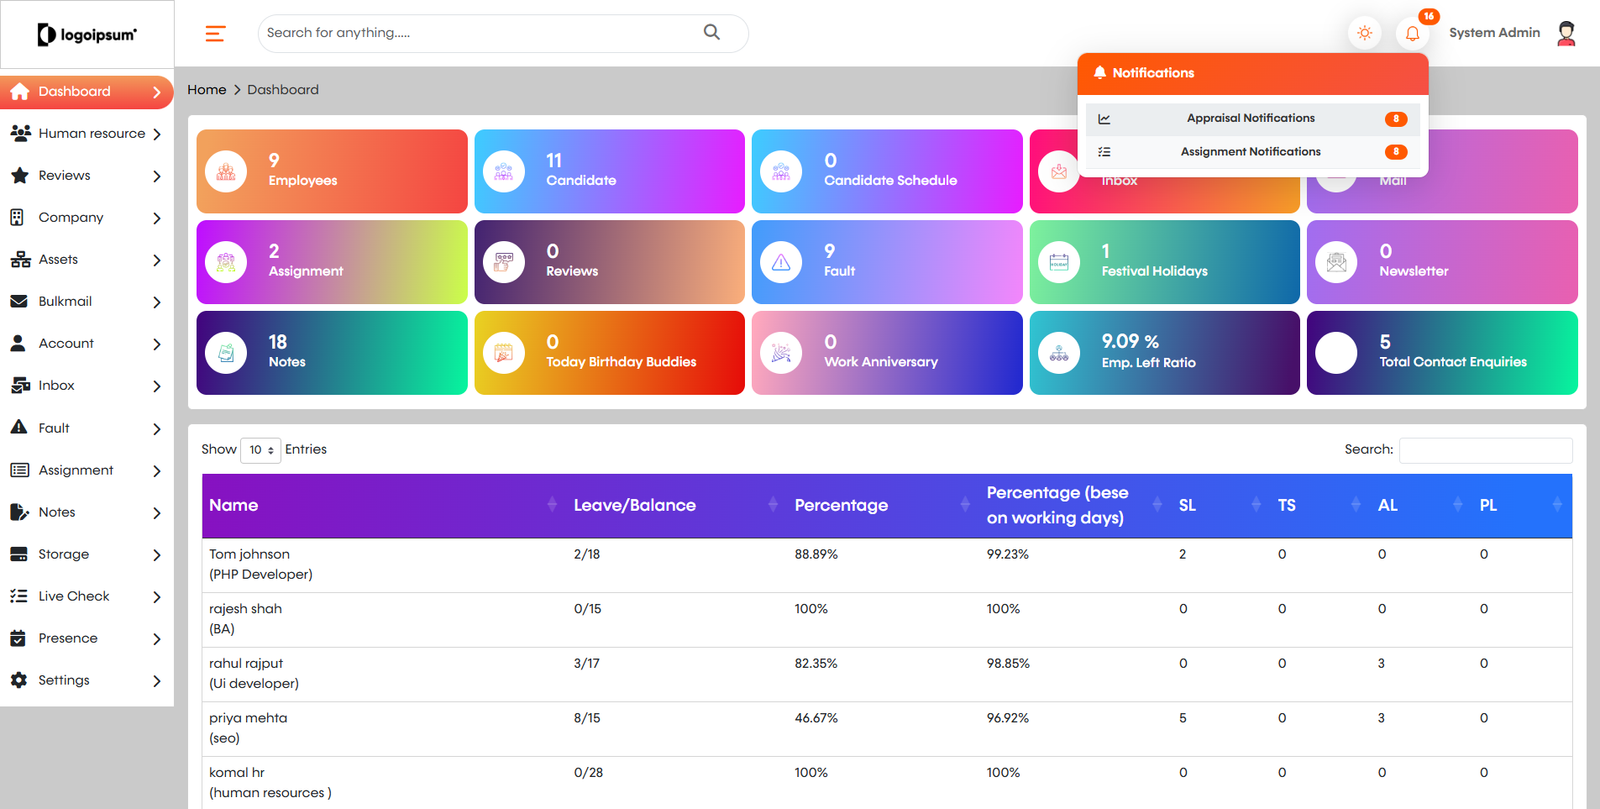Click the Bulkmail envelope sidebar icon

pos(18,301)
